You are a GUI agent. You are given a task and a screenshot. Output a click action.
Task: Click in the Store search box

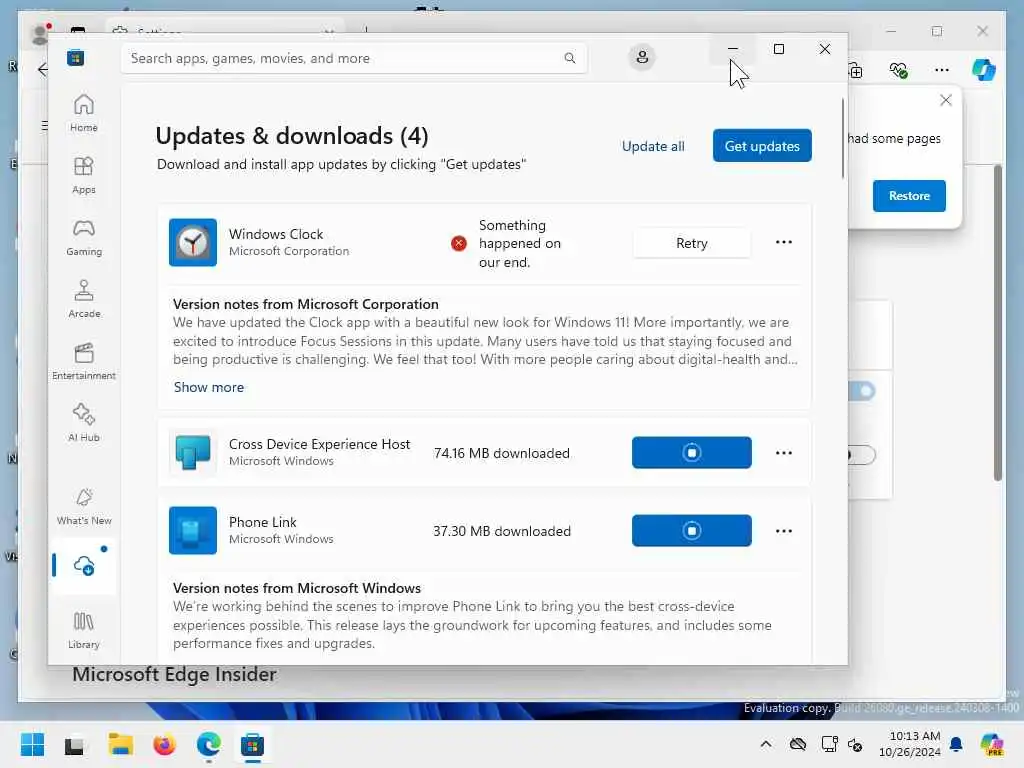(x=354, y=58)
